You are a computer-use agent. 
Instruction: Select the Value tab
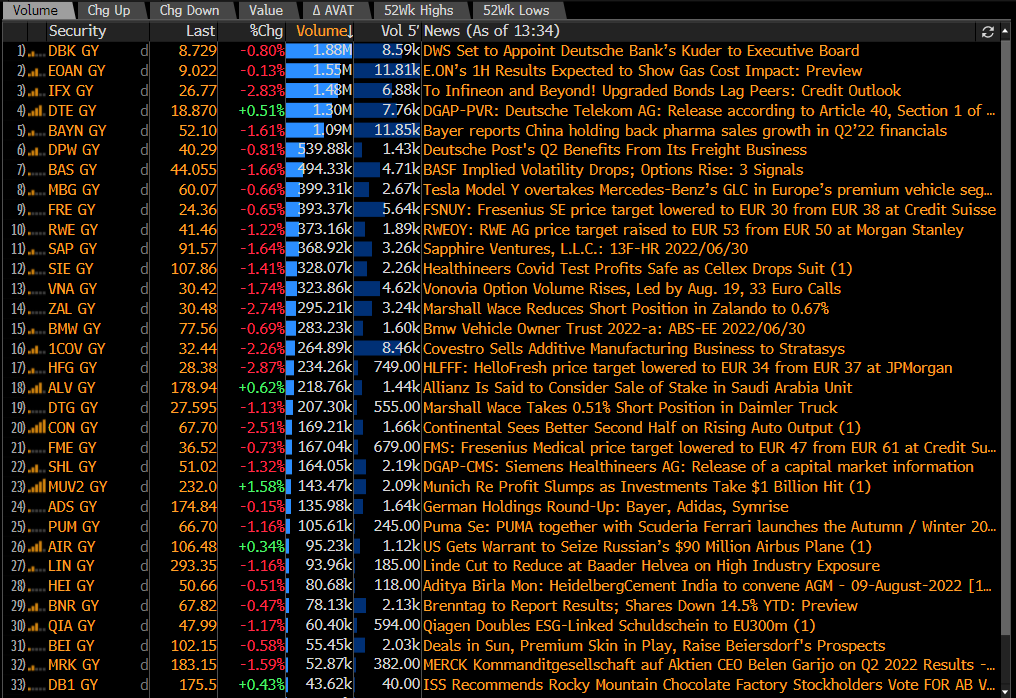266,10
